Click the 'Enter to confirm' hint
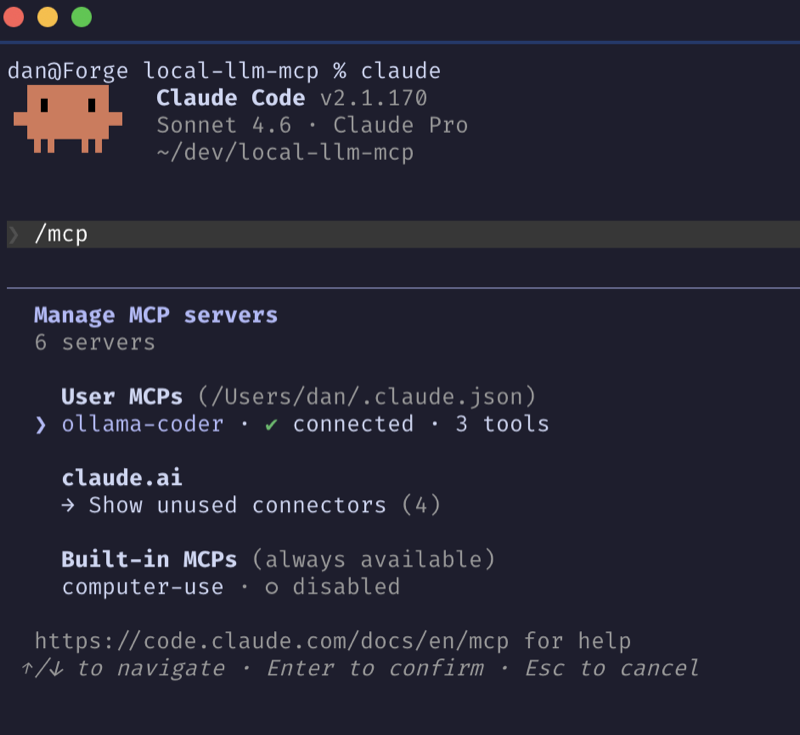This screenshot has width=800, height=735. tap(375, 668)
